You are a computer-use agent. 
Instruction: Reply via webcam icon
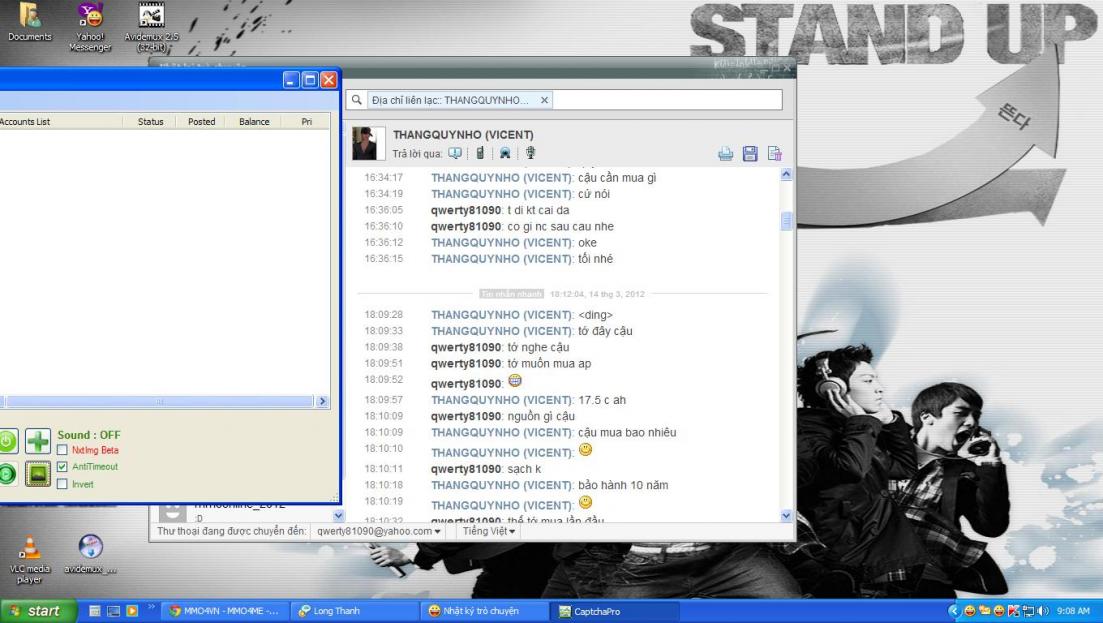coord(505,153)
